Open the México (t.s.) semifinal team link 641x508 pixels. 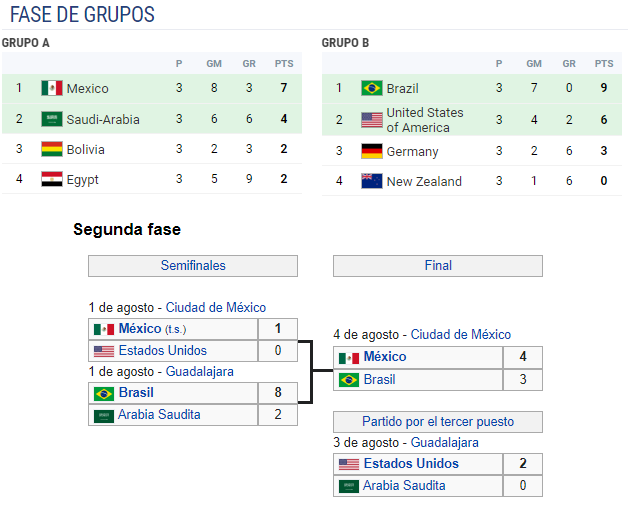(x=140, y=329)
